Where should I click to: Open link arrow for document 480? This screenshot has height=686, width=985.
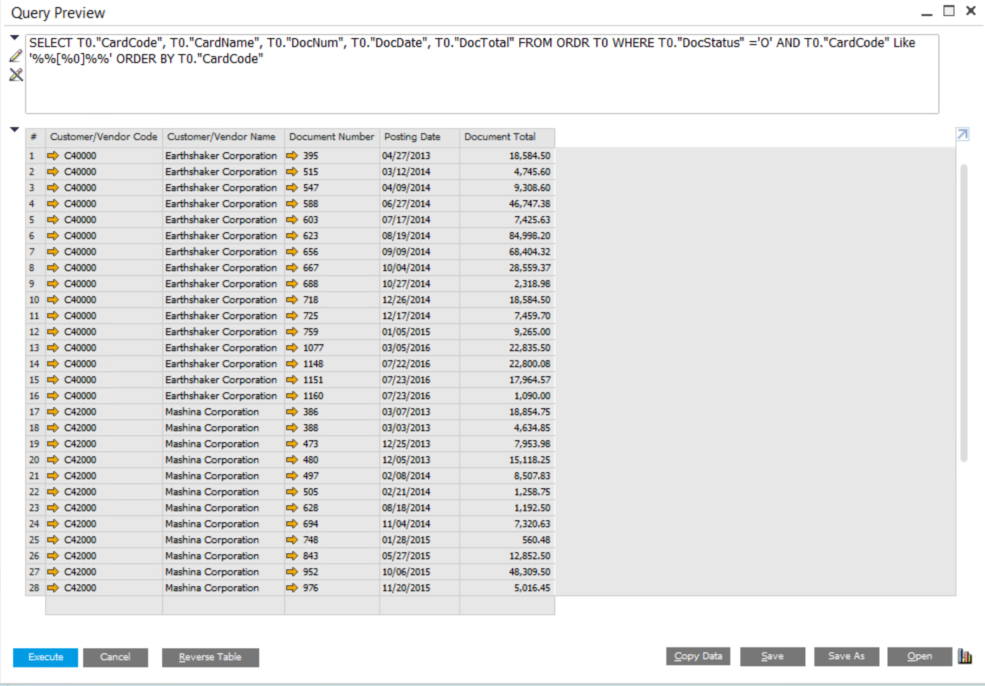pyautogui.click(x=291, y=460)
